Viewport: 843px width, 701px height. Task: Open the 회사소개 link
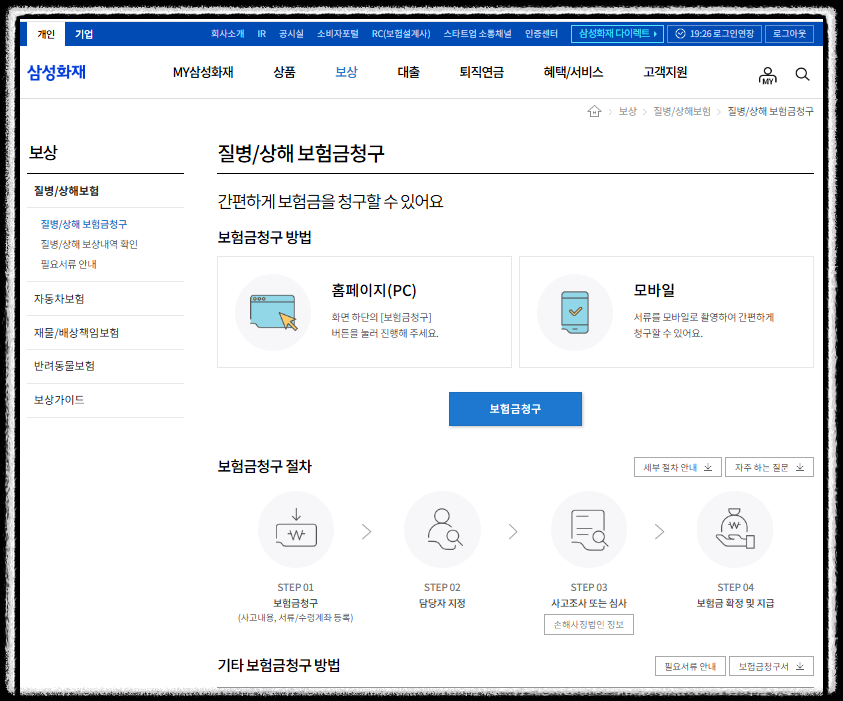[227, 33]
